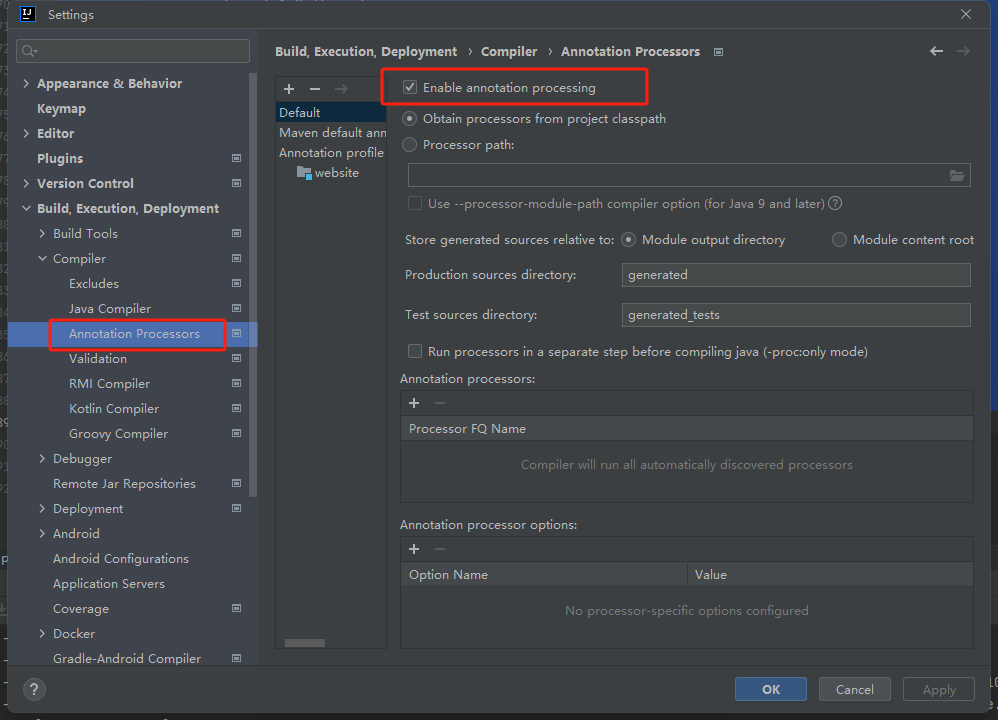Expand the Appearance & Behavior section
The image size is (998, 720).
coord(24,83)
